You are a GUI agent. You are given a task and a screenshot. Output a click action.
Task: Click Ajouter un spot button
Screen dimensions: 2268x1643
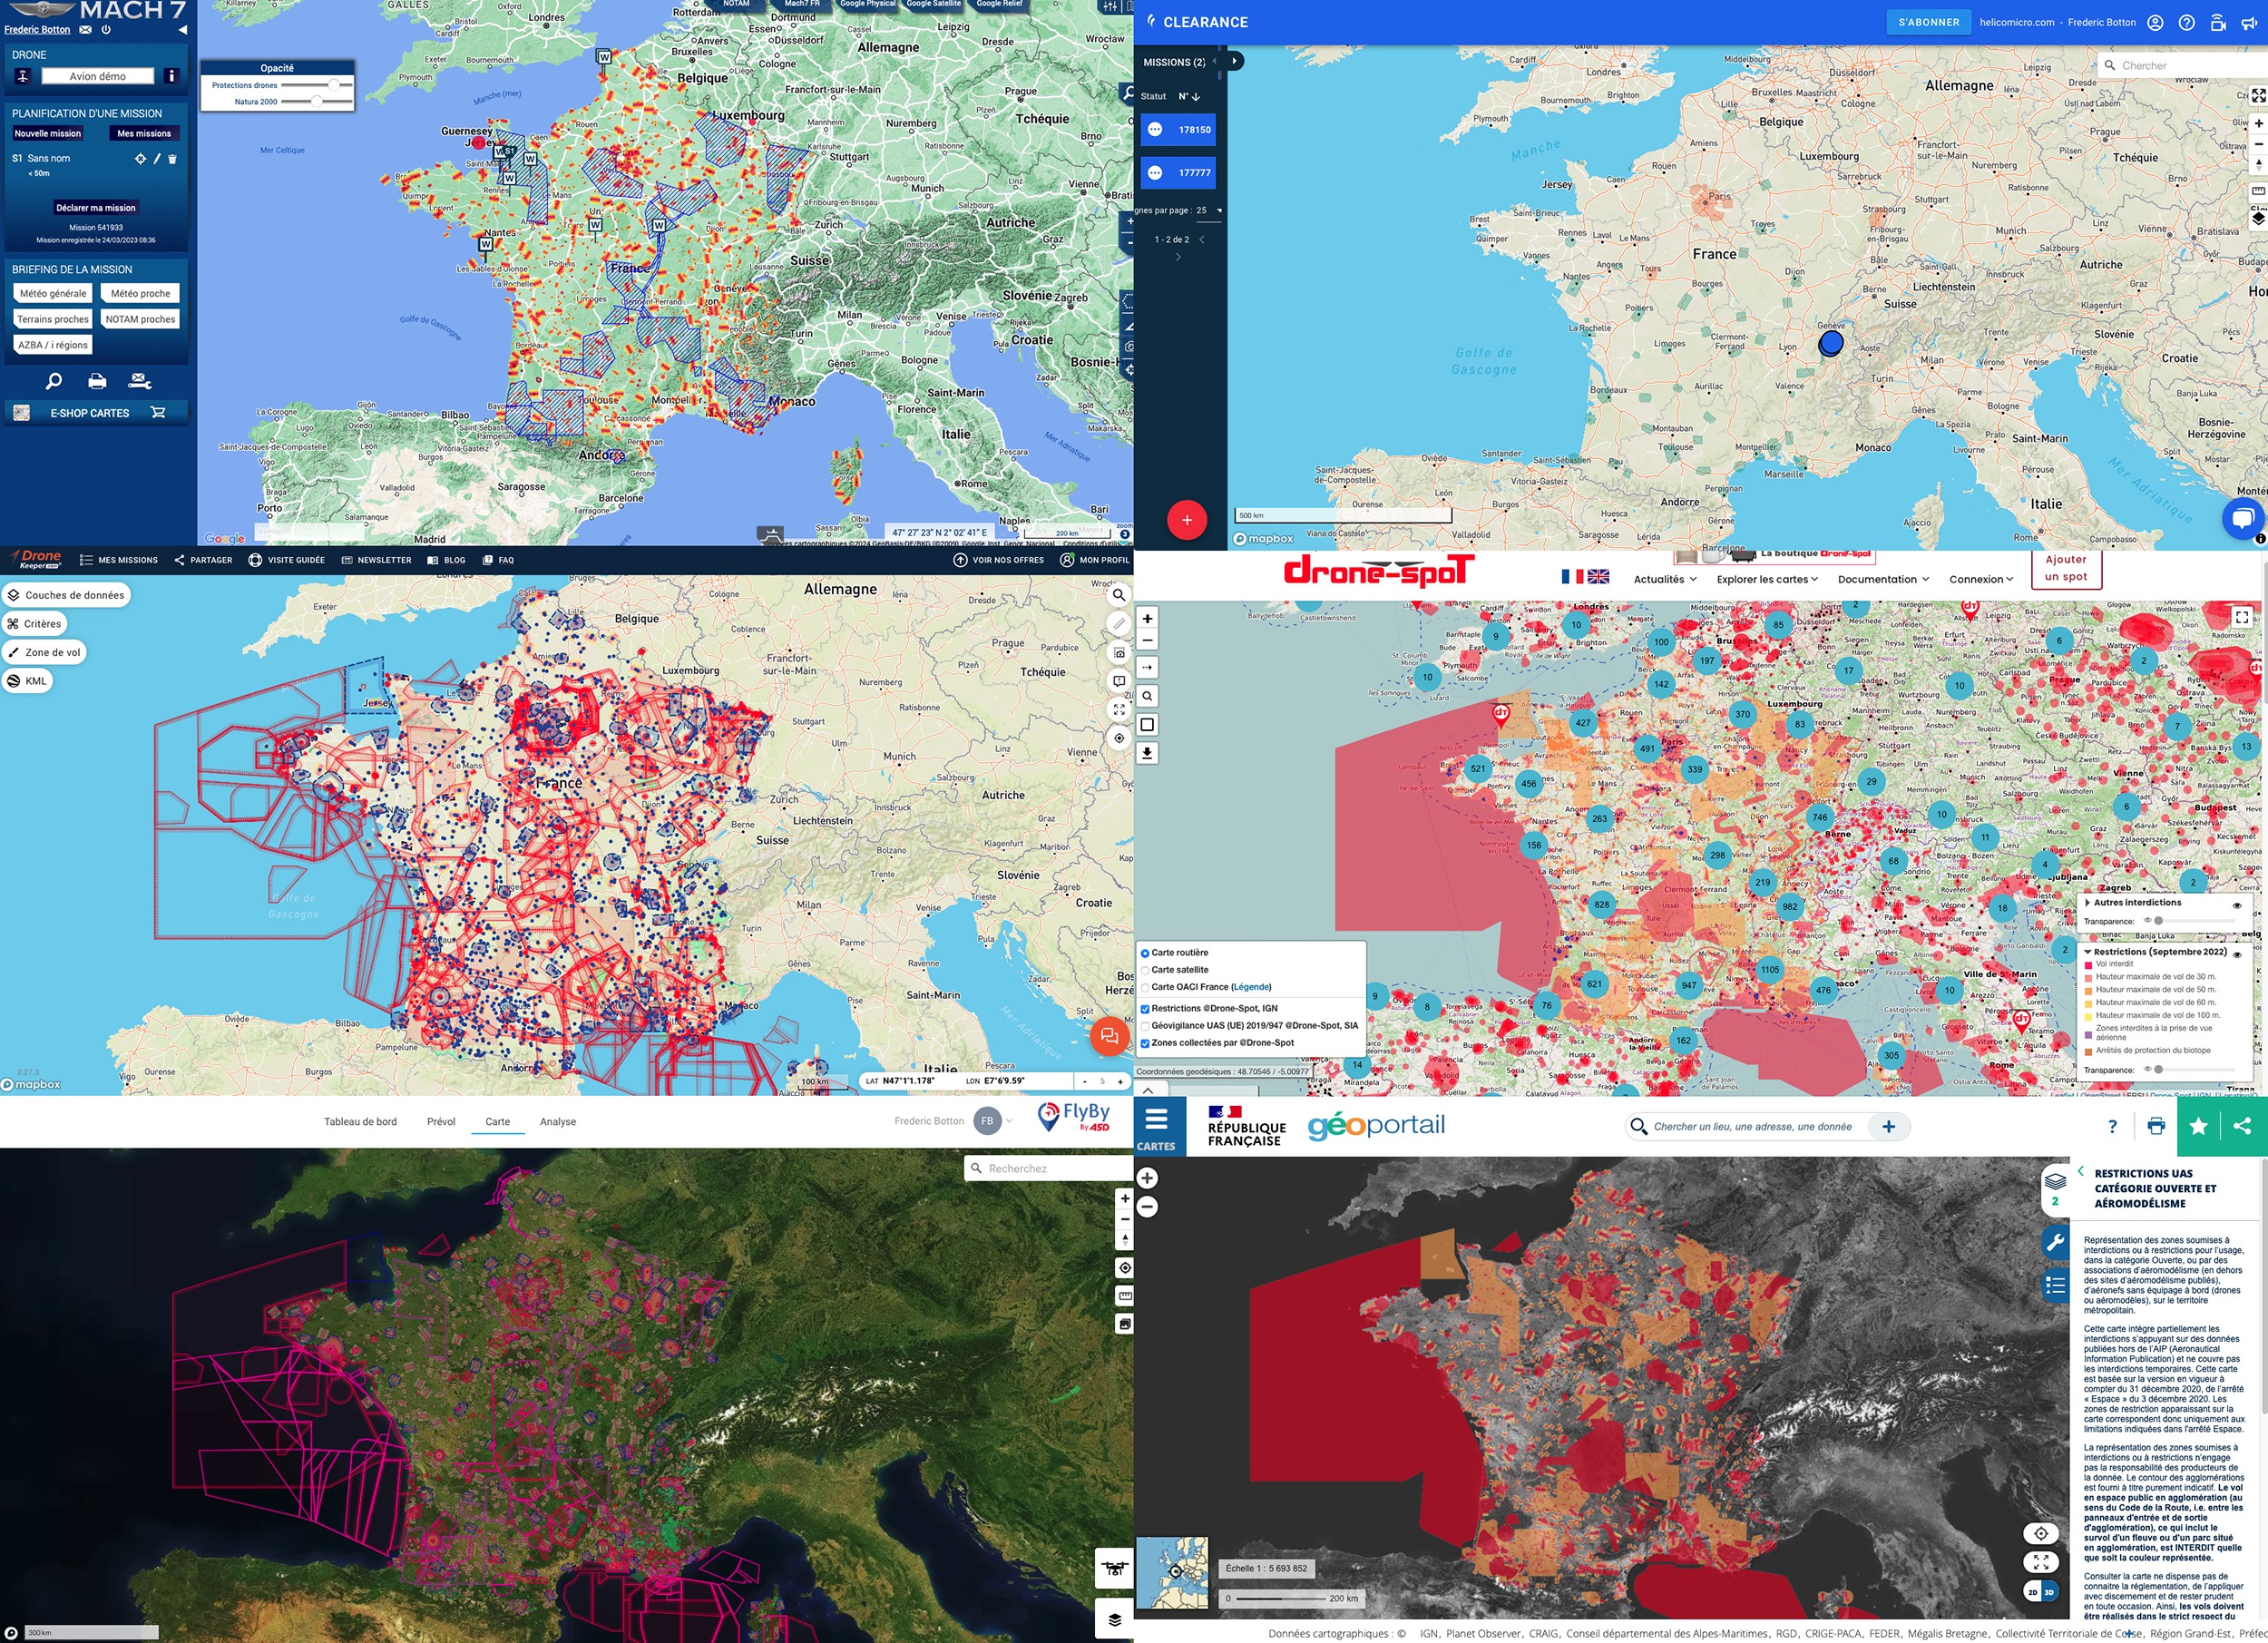pos(2066,568)
